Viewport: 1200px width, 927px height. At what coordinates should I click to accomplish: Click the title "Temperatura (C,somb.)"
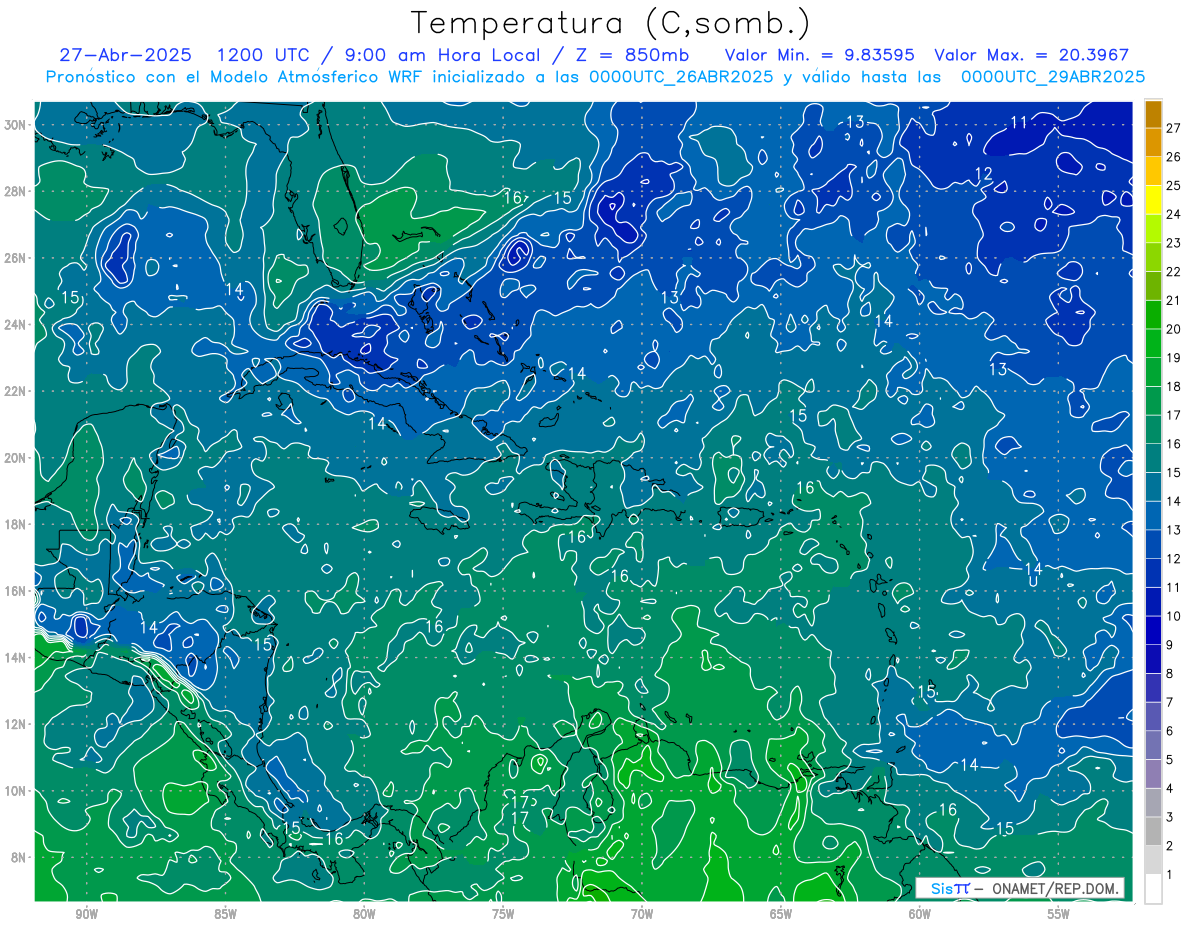[611, 24]
